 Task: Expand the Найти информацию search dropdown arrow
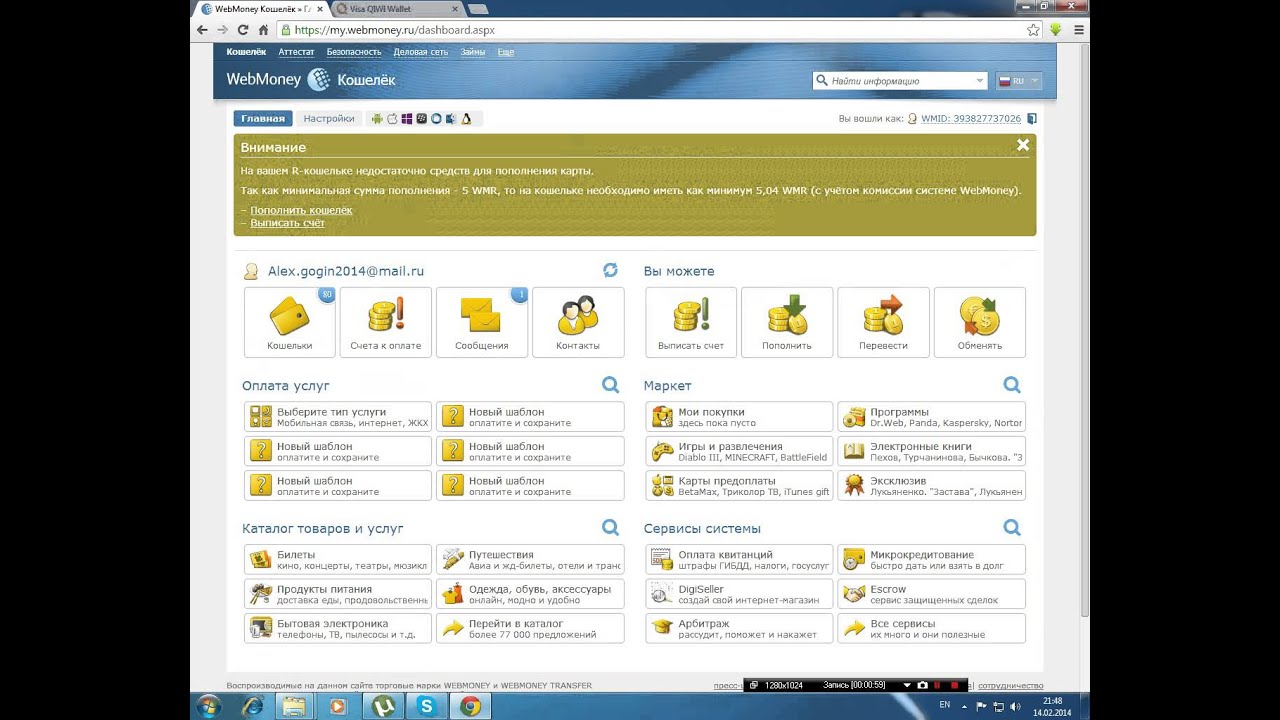click(x=979, y=81)
